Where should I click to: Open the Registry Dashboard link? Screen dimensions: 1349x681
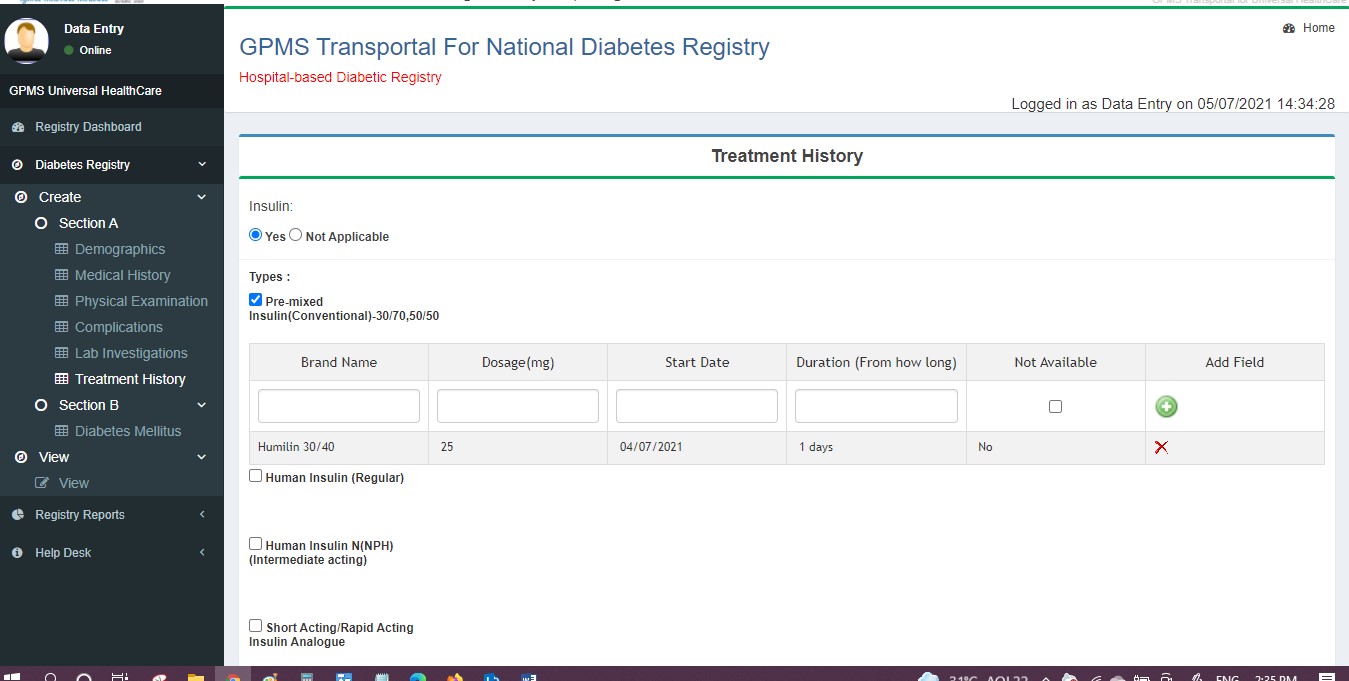[88, 127]
